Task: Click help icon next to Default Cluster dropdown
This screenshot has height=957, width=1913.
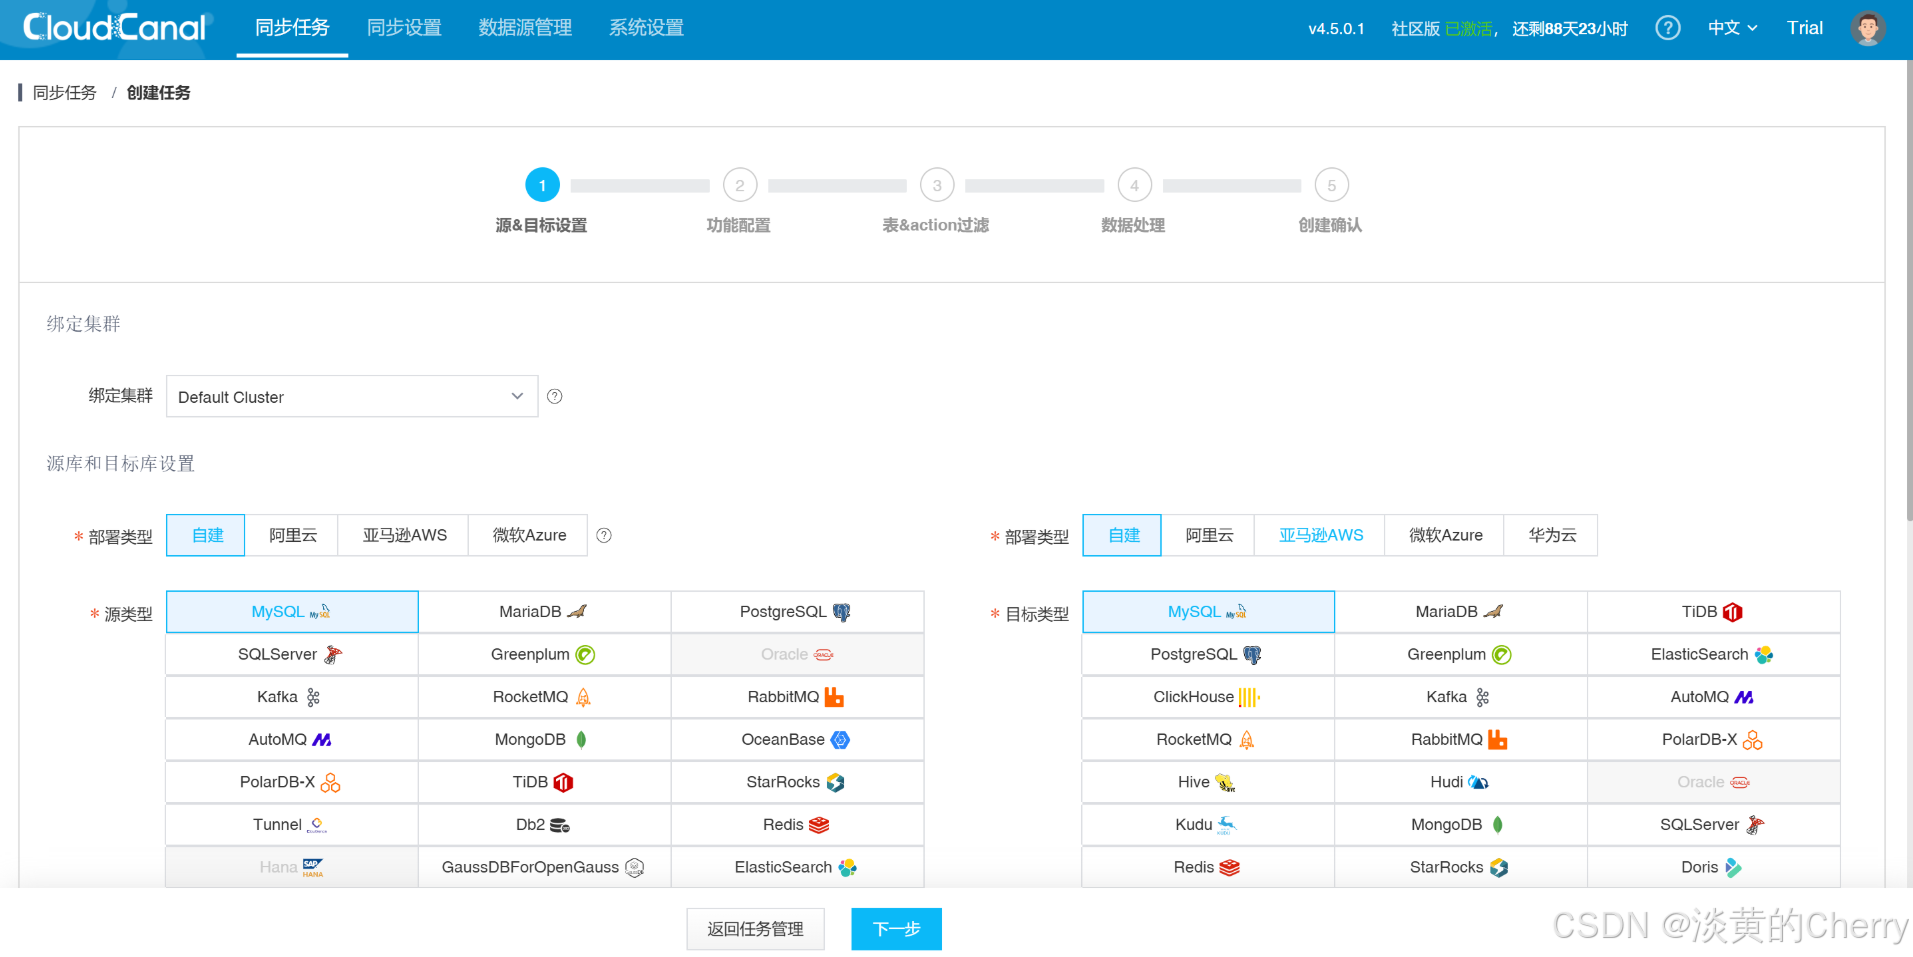Action: pos(555,397)
